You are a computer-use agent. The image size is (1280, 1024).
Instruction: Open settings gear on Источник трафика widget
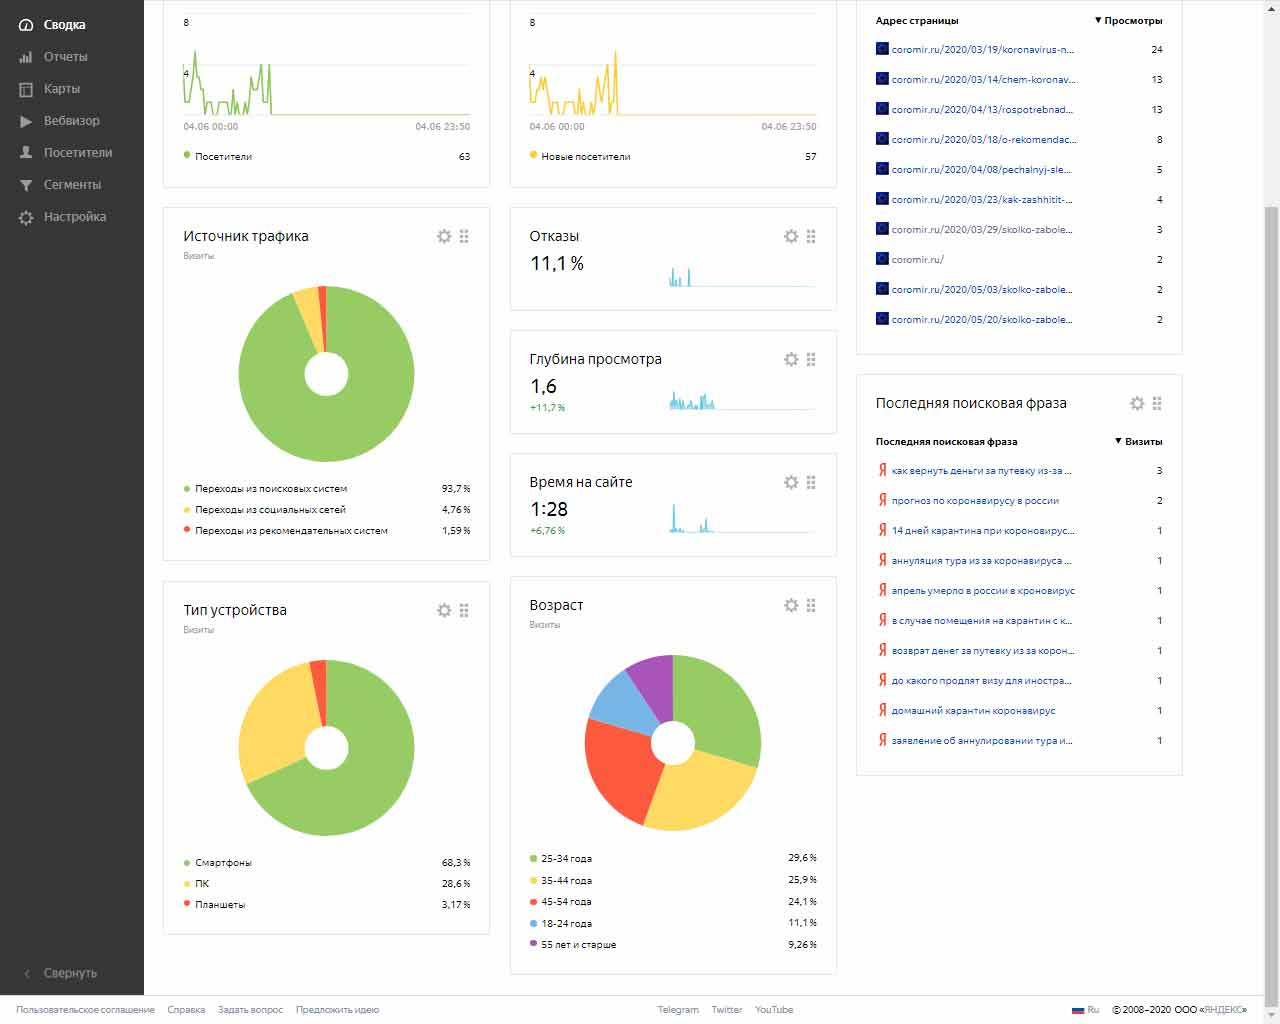tap(444, 236)
